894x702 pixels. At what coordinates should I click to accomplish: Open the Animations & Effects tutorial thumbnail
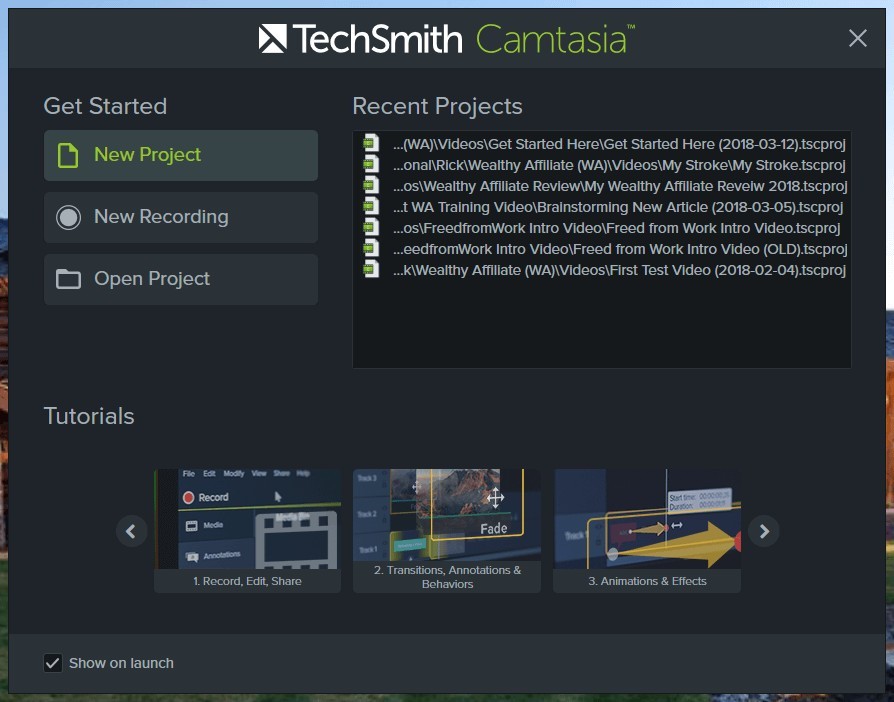(647, 519)
